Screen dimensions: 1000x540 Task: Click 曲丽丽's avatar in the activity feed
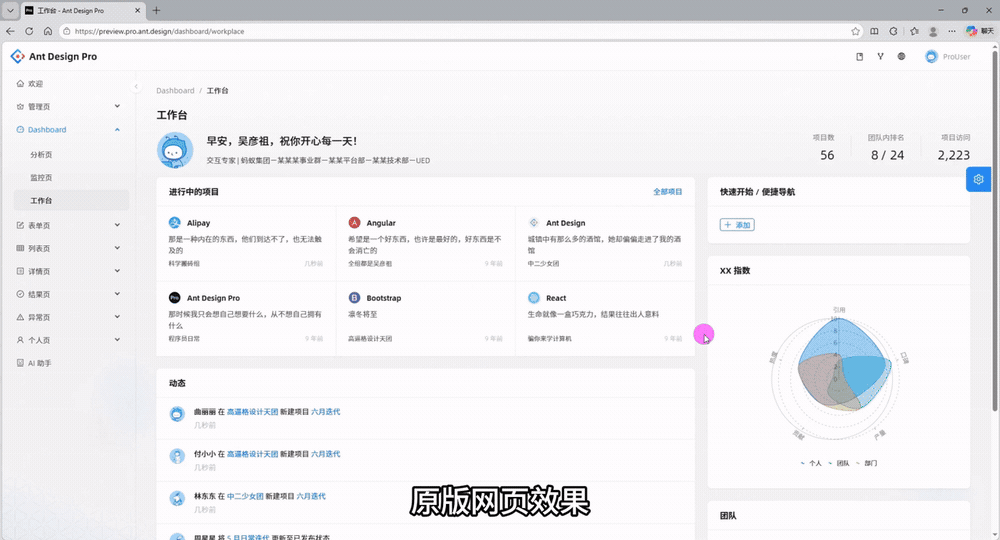click(x=177, y=414)
